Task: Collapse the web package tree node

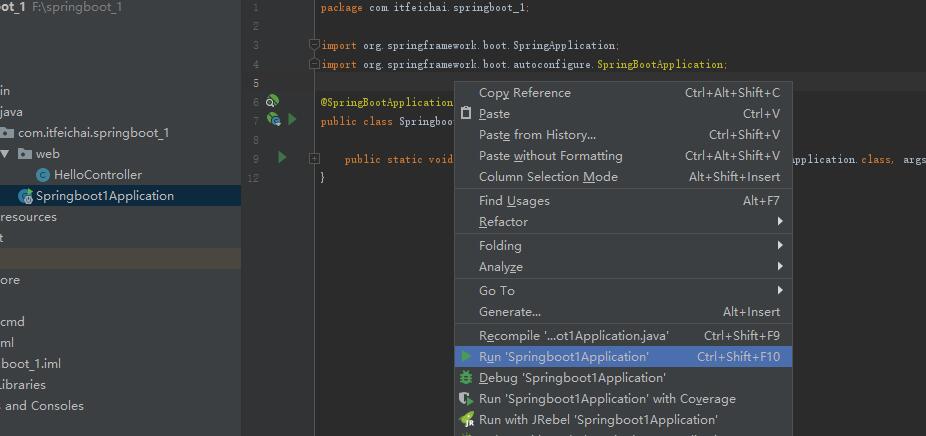Action: coord(5,154)
